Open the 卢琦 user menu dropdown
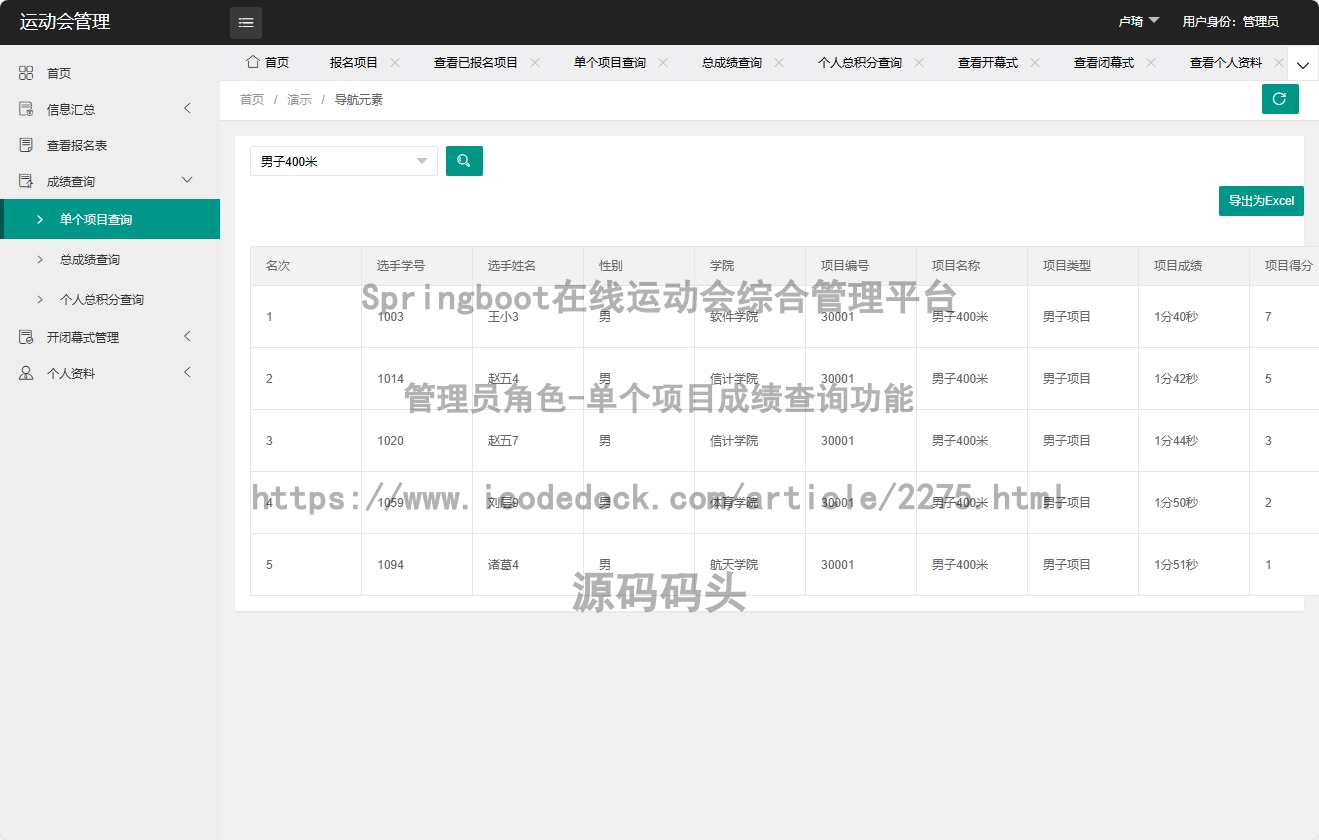Image resolution: width=1319 pixels, height=840 pixels. (x=1138, y=21)
